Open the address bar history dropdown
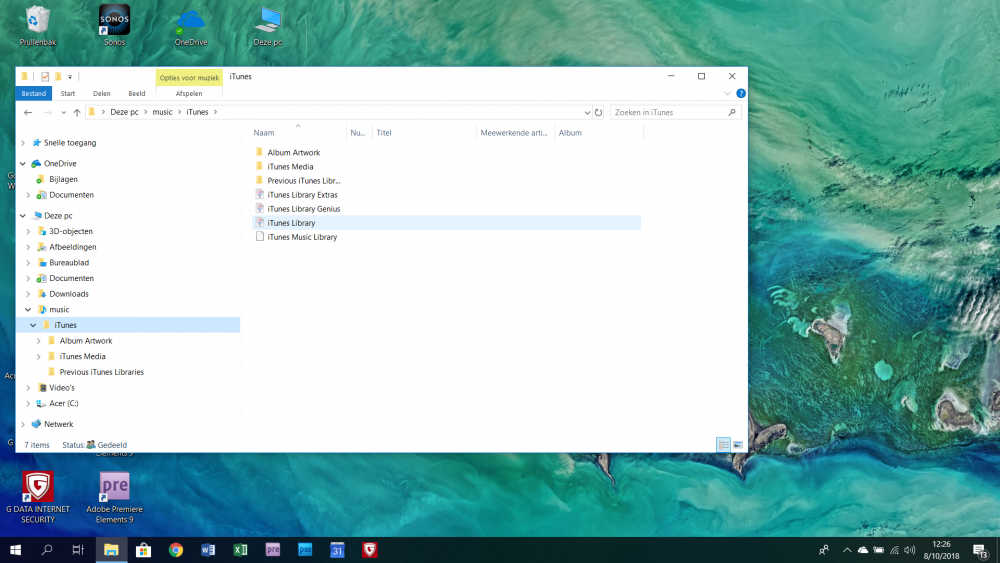 [587, 113]
